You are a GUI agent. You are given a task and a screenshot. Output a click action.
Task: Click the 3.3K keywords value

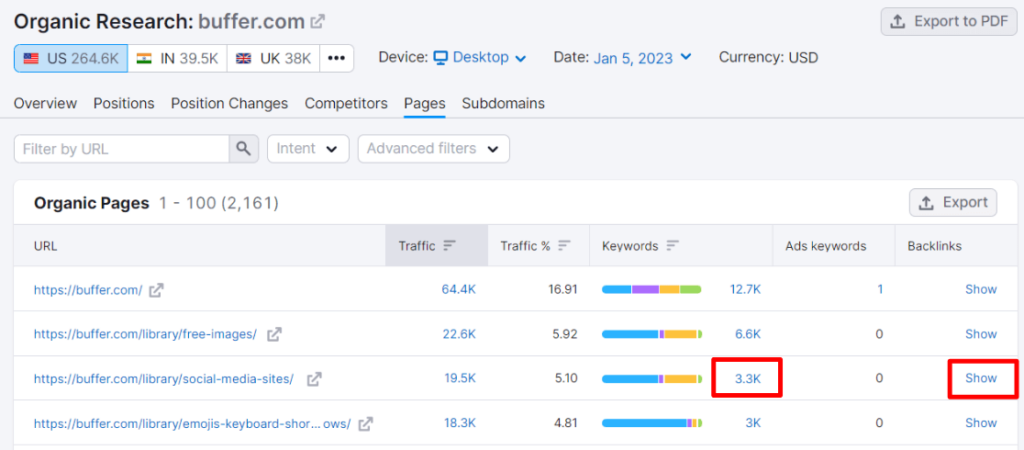pyautogui.click(x=748, y=378)
